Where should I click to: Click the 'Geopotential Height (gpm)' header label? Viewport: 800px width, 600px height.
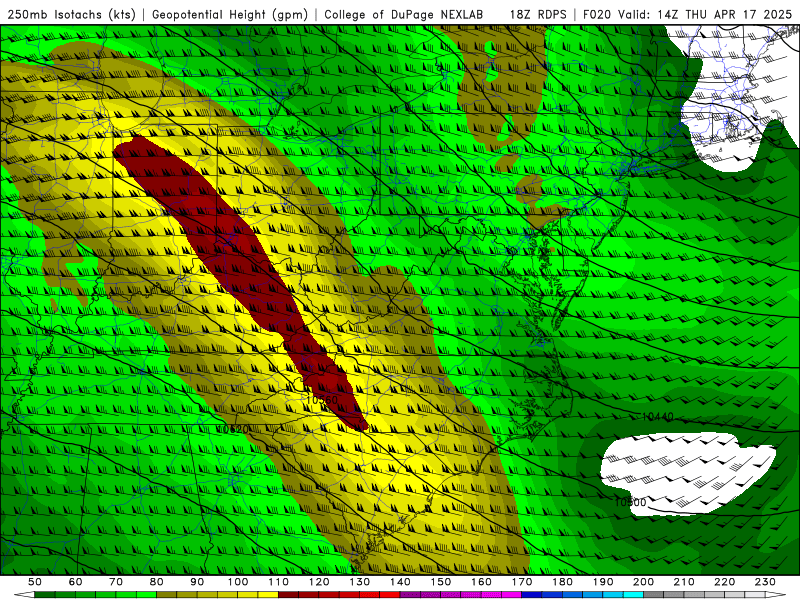[x=230, y=14]
